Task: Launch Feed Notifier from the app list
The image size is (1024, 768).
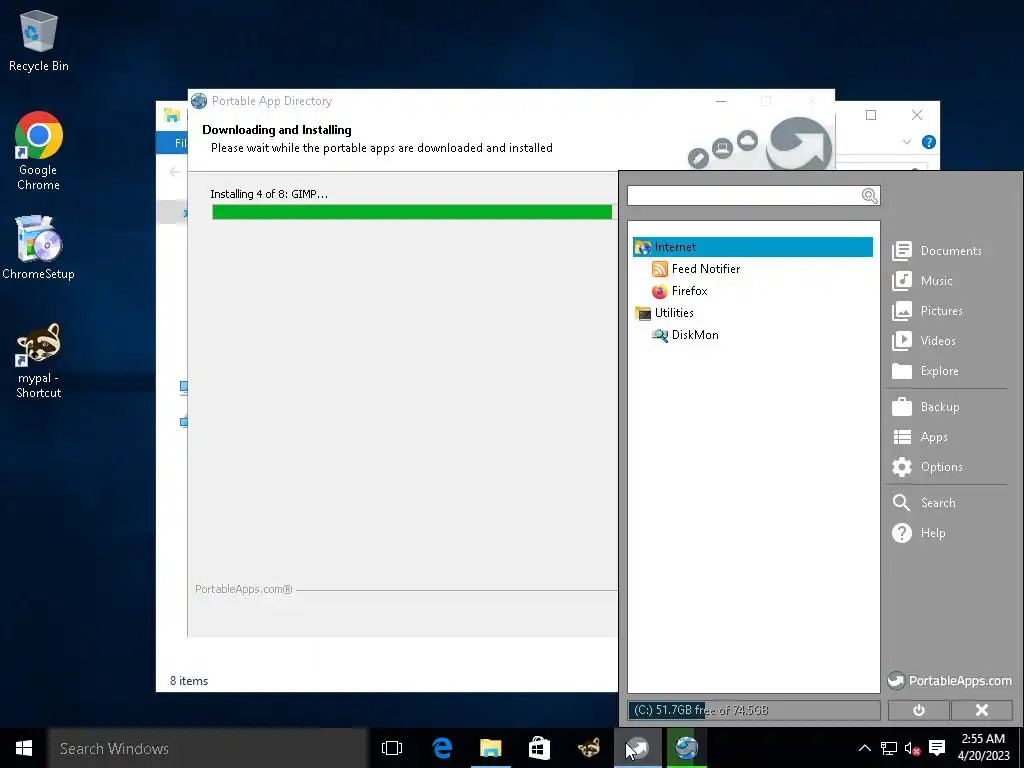Action: (696, 269)
